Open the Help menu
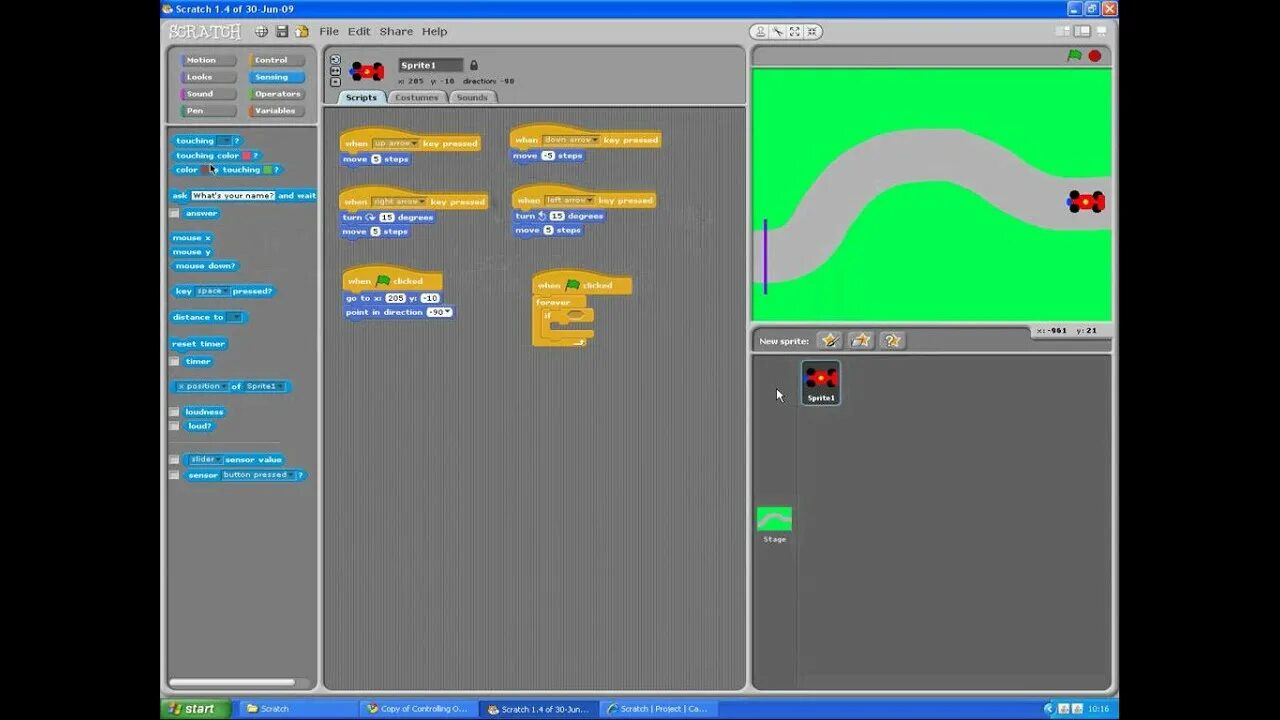Image resolution: width=1280 pixels, height=720 pixels. (435, 32)
